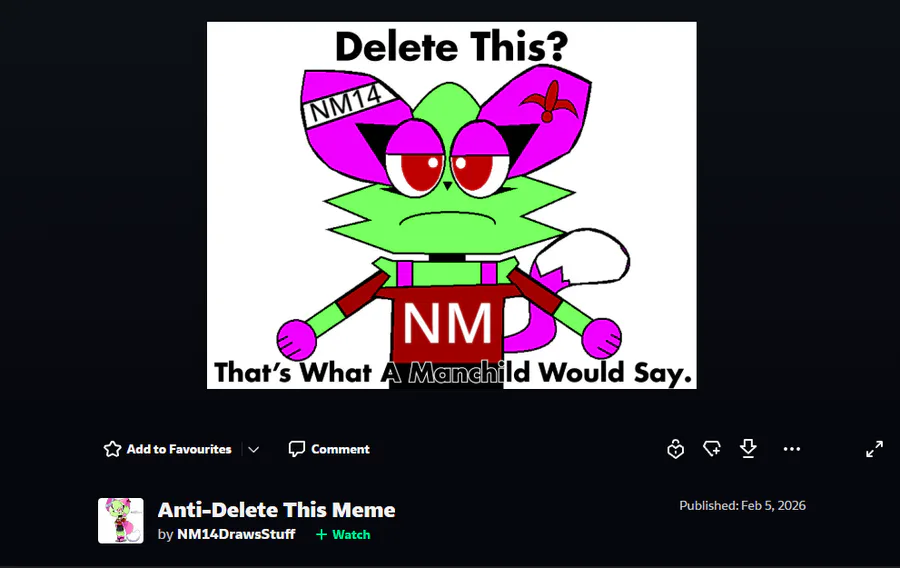
Task: Click the star icon for Add to Favourites
Action: 112,449
